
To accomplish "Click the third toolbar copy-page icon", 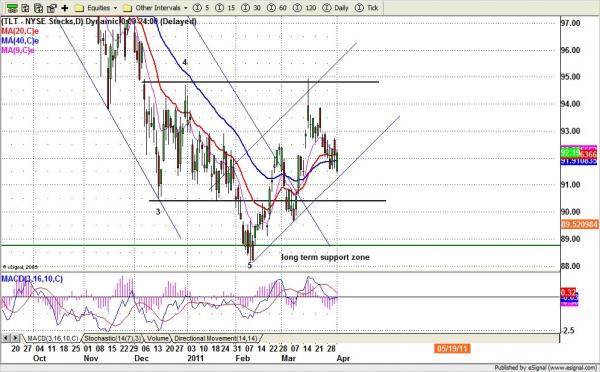I will pyautogui.click(x=38, y=8).
